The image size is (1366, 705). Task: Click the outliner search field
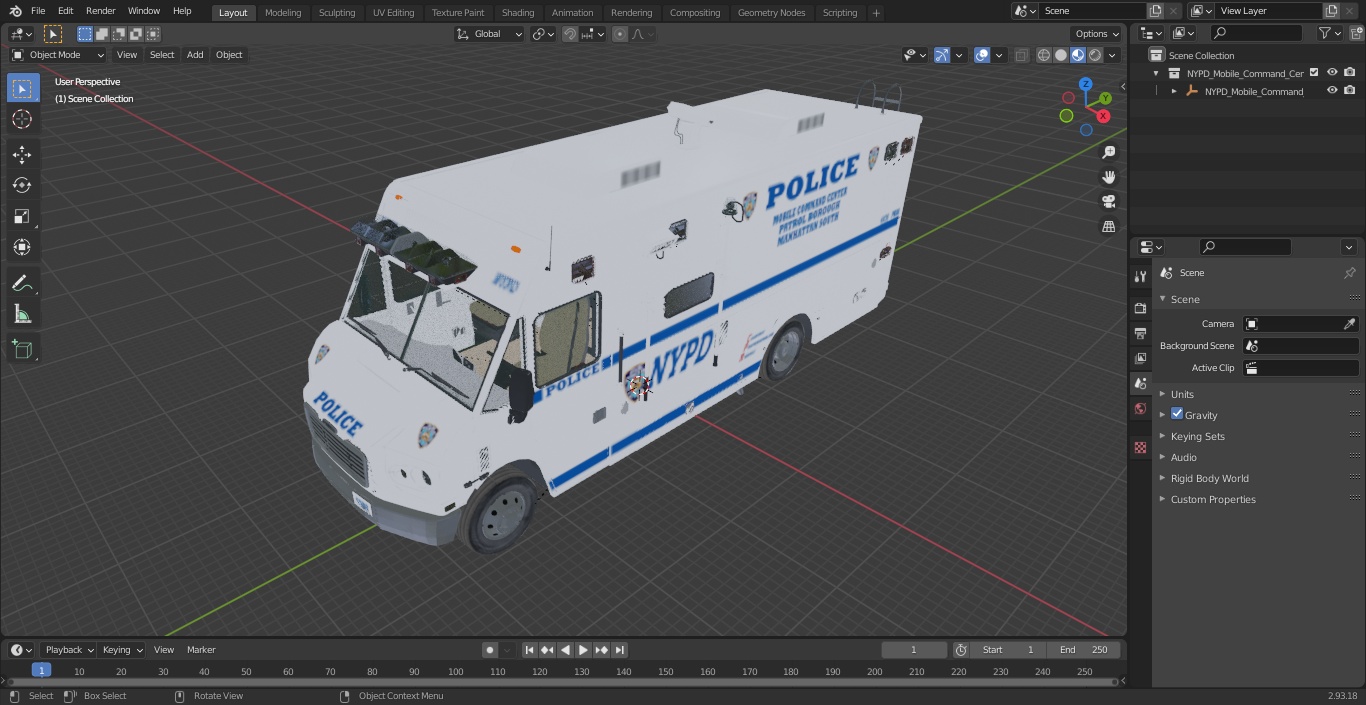[x=1256, y=33]
